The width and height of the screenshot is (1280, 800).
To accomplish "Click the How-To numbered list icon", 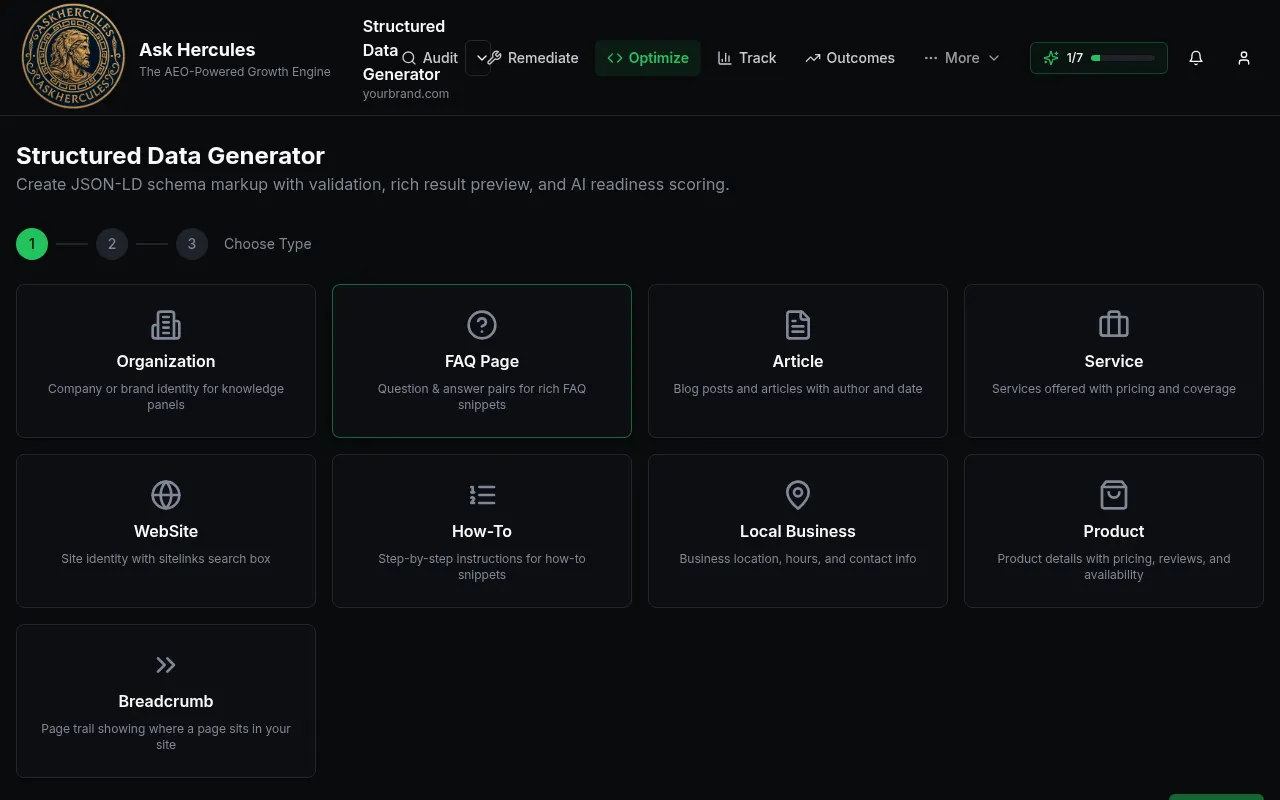I will pyautogui.click(x=482, y=495).
